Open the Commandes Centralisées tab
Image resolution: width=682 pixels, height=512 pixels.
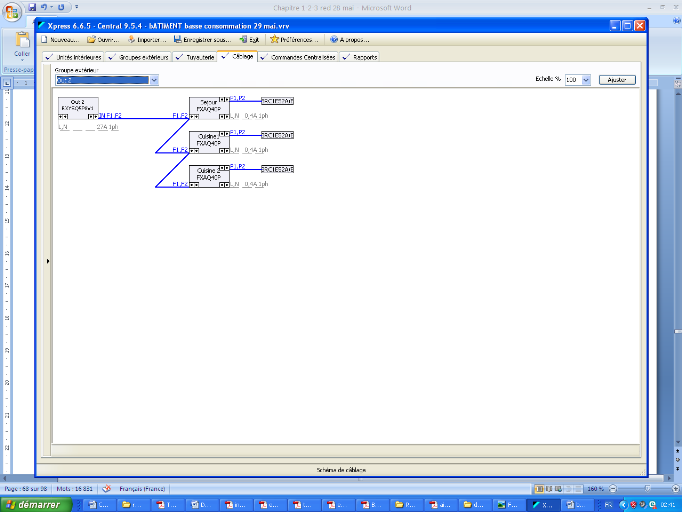click(302, 57)
